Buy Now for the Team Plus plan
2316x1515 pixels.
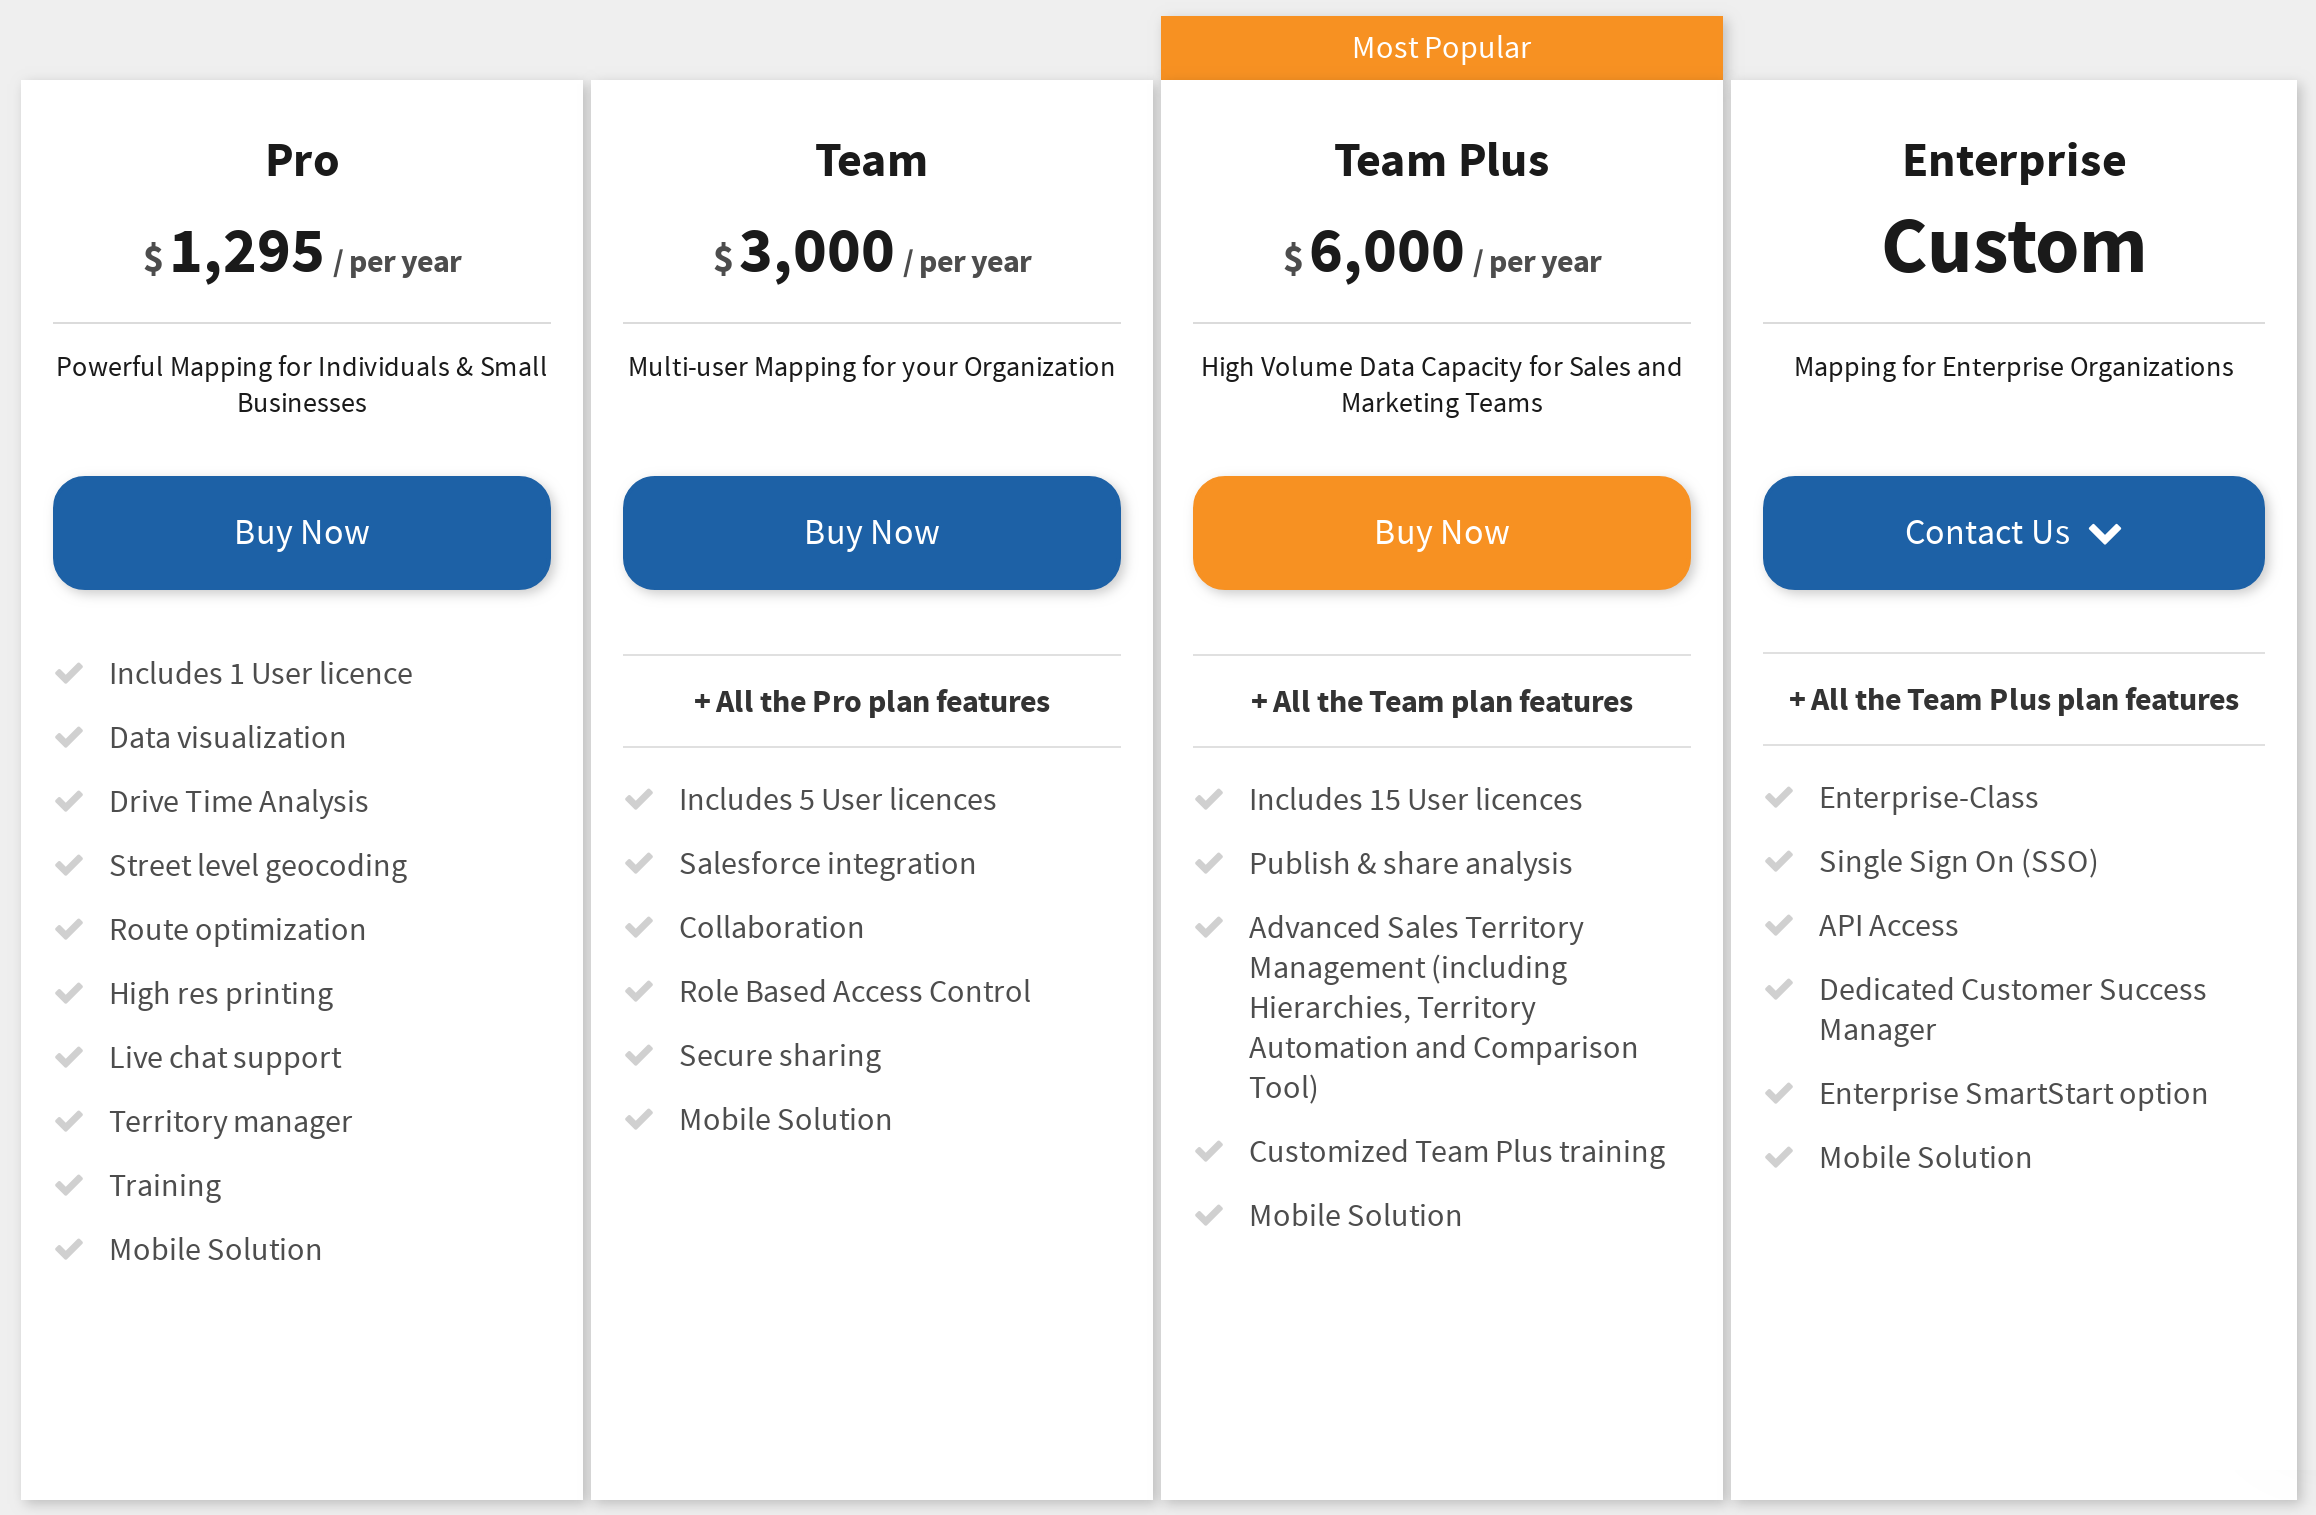pyautogui.click(x=1440, y=533)
